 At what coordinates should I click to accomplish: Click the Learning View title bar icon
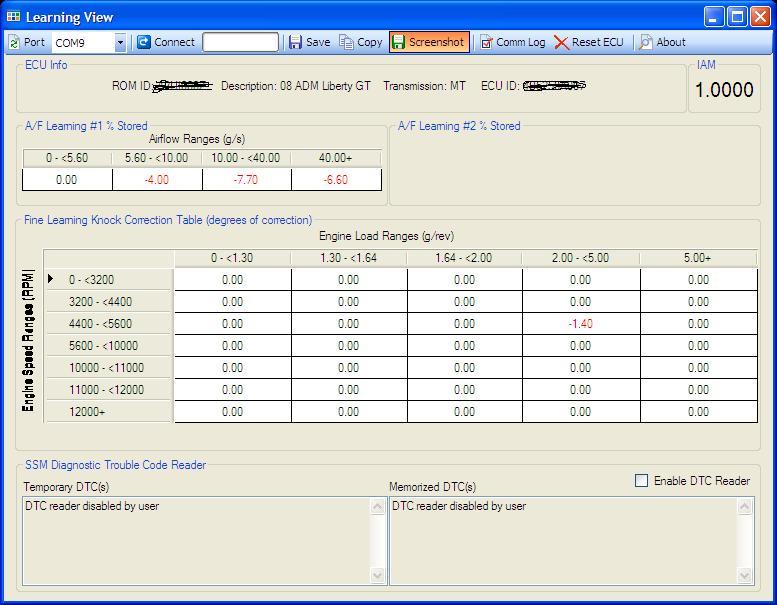coord(13,17)
